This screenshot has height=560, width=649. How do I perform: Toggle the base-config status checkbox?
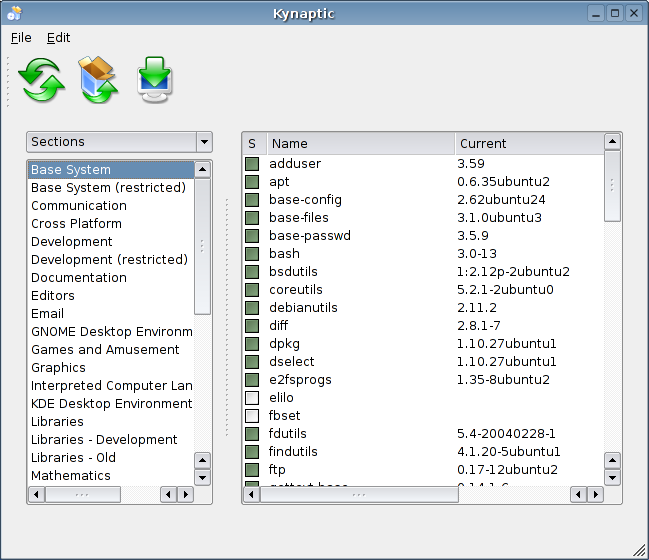(252, 199)
